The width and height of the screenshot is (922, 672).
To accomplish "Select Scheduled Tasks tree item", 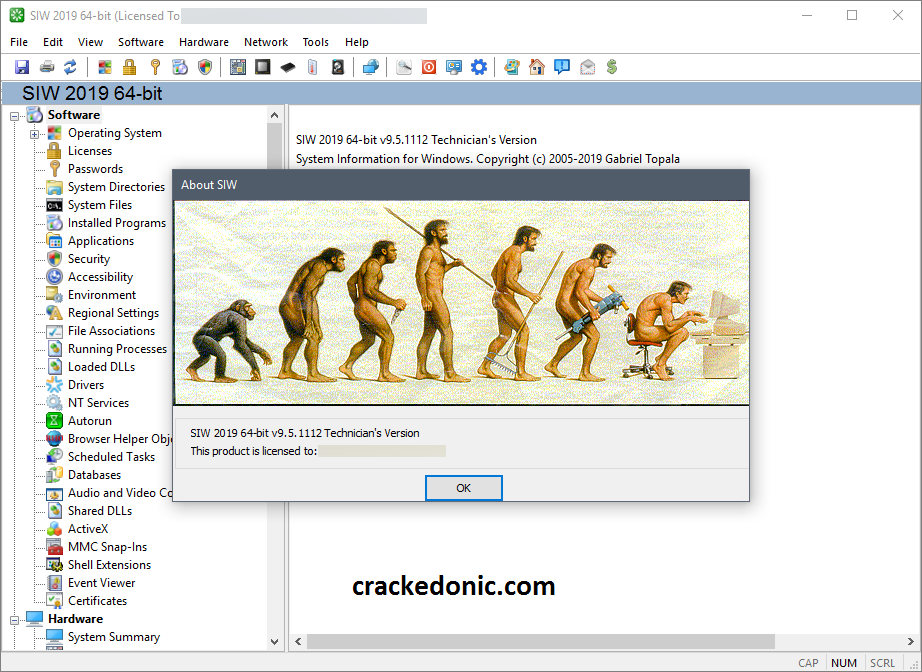I will point(111,457).
